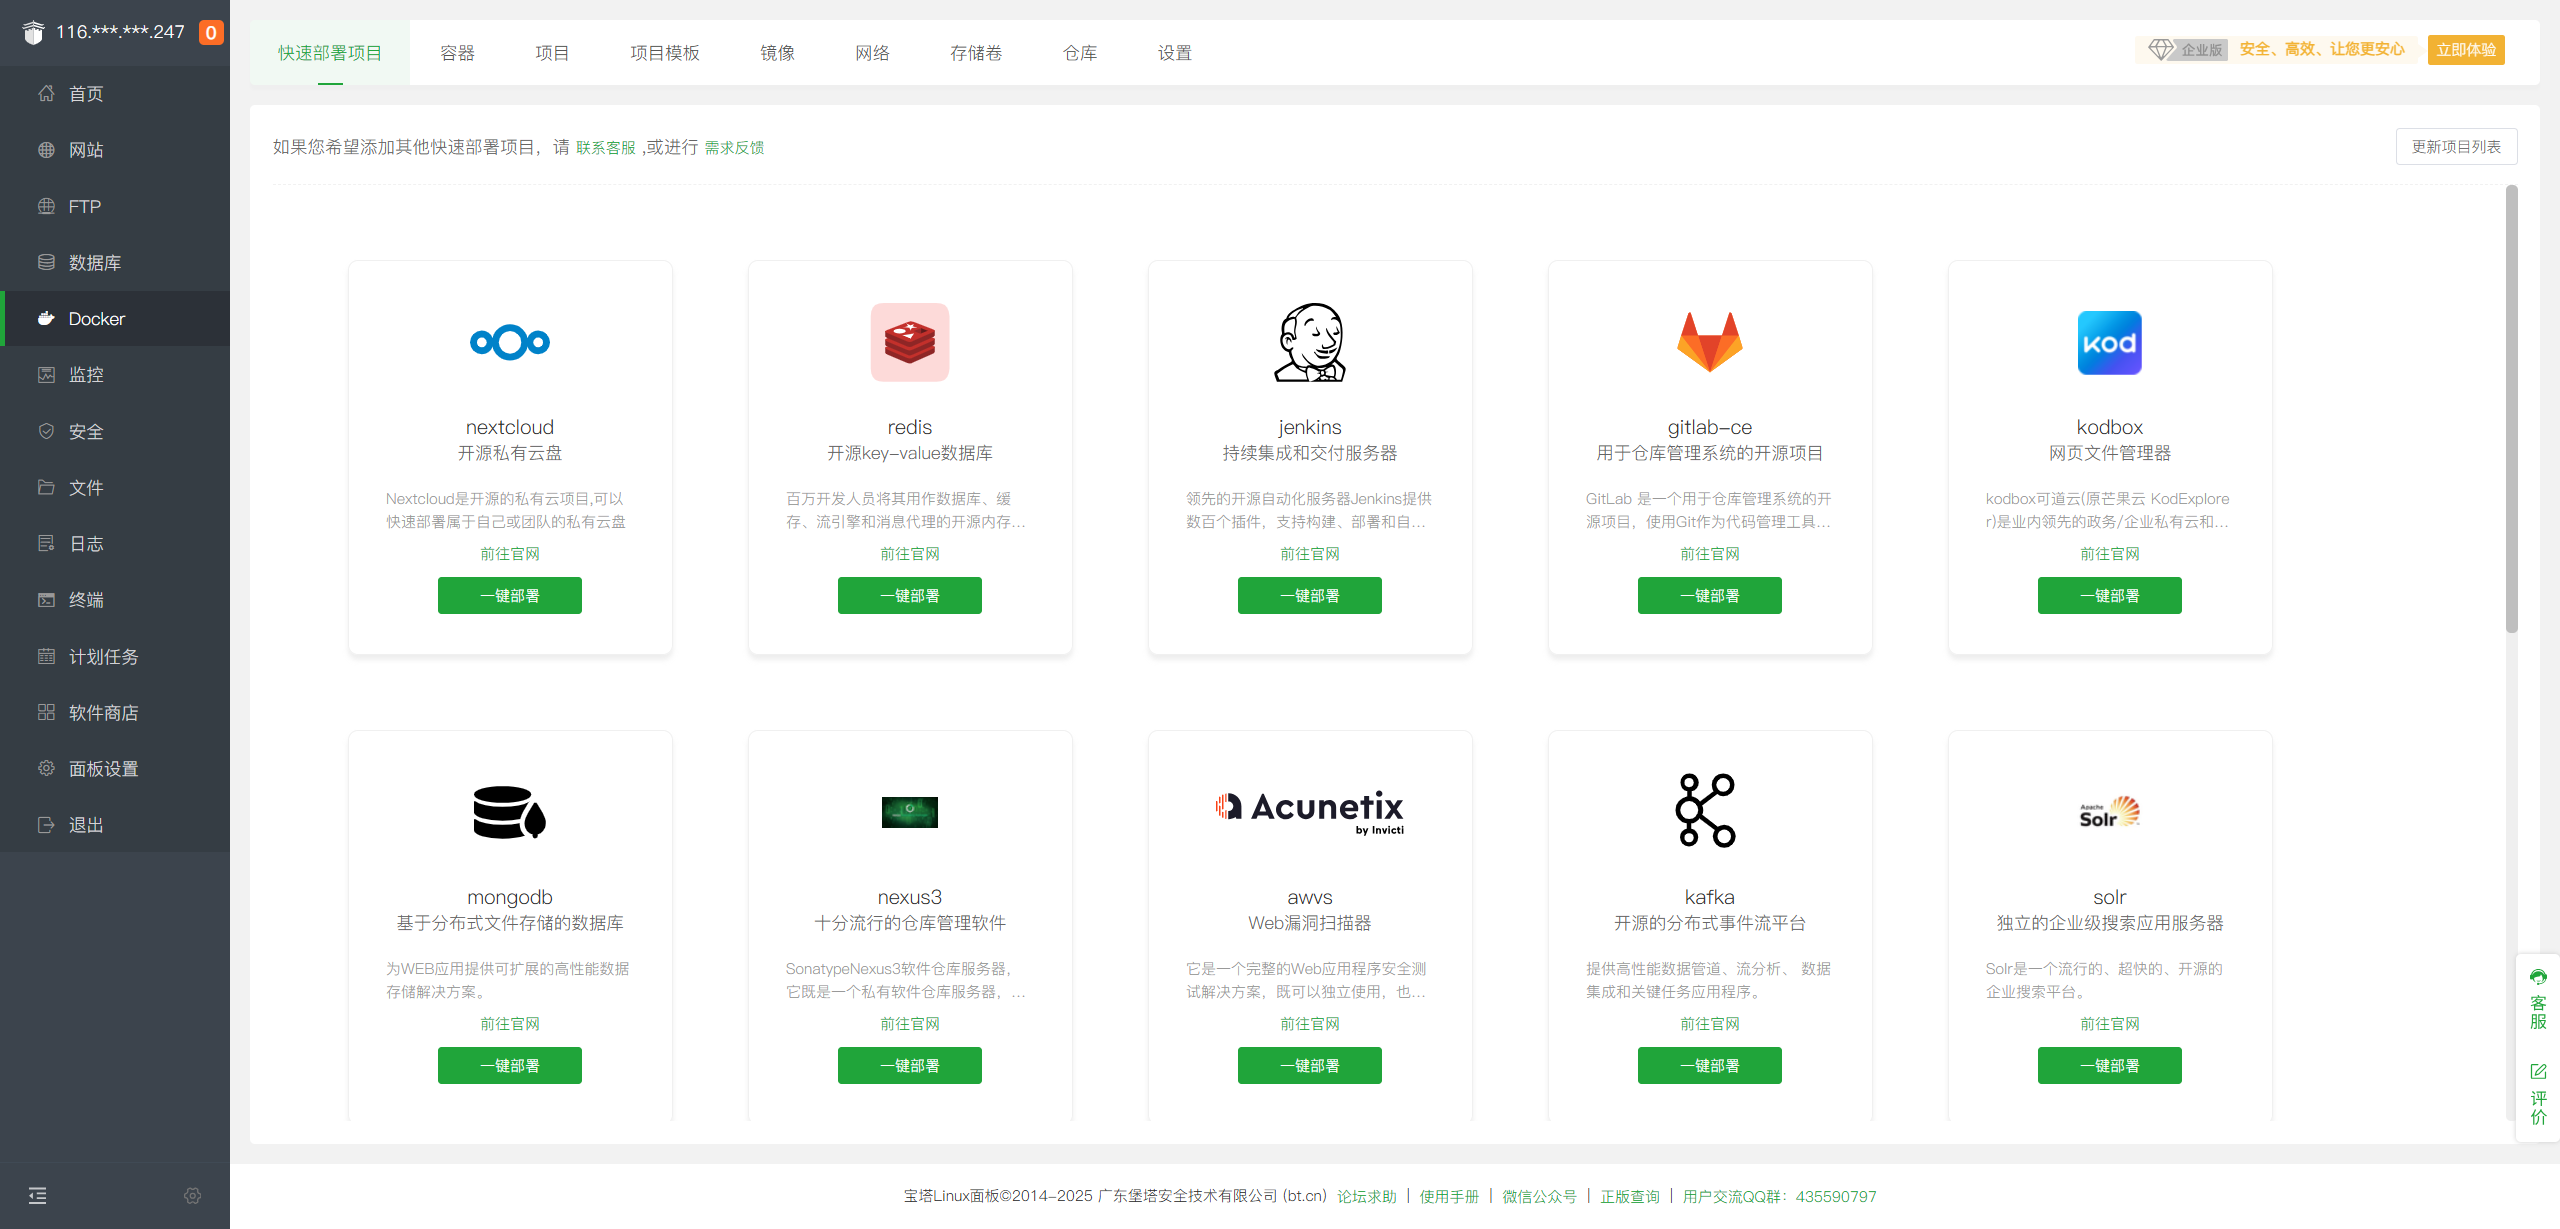Click the sidebar settings gear icon
2560x1229 pixels.
tap(193, 1196)
